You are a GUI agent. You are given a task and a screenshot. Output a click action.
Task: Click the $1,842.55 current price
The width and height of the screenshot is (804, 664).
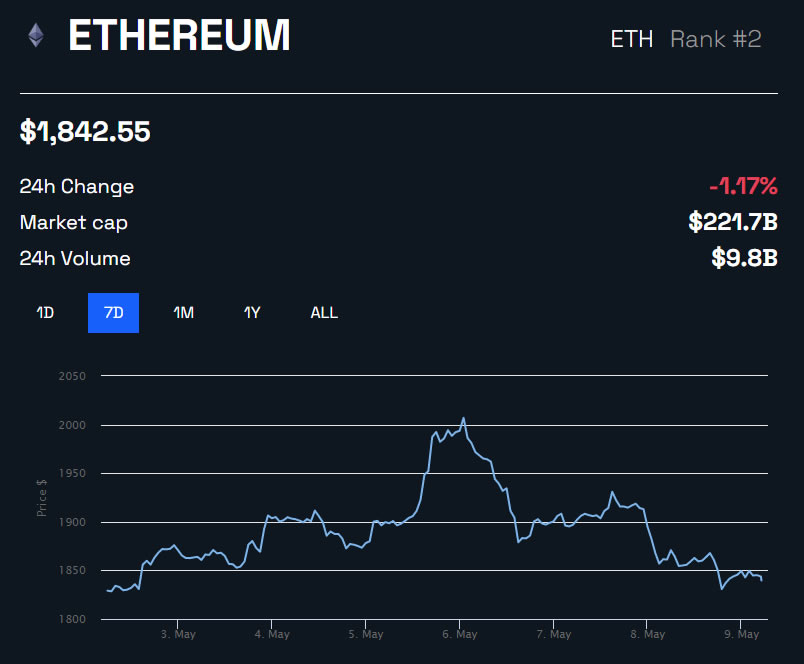coord(85,131)
